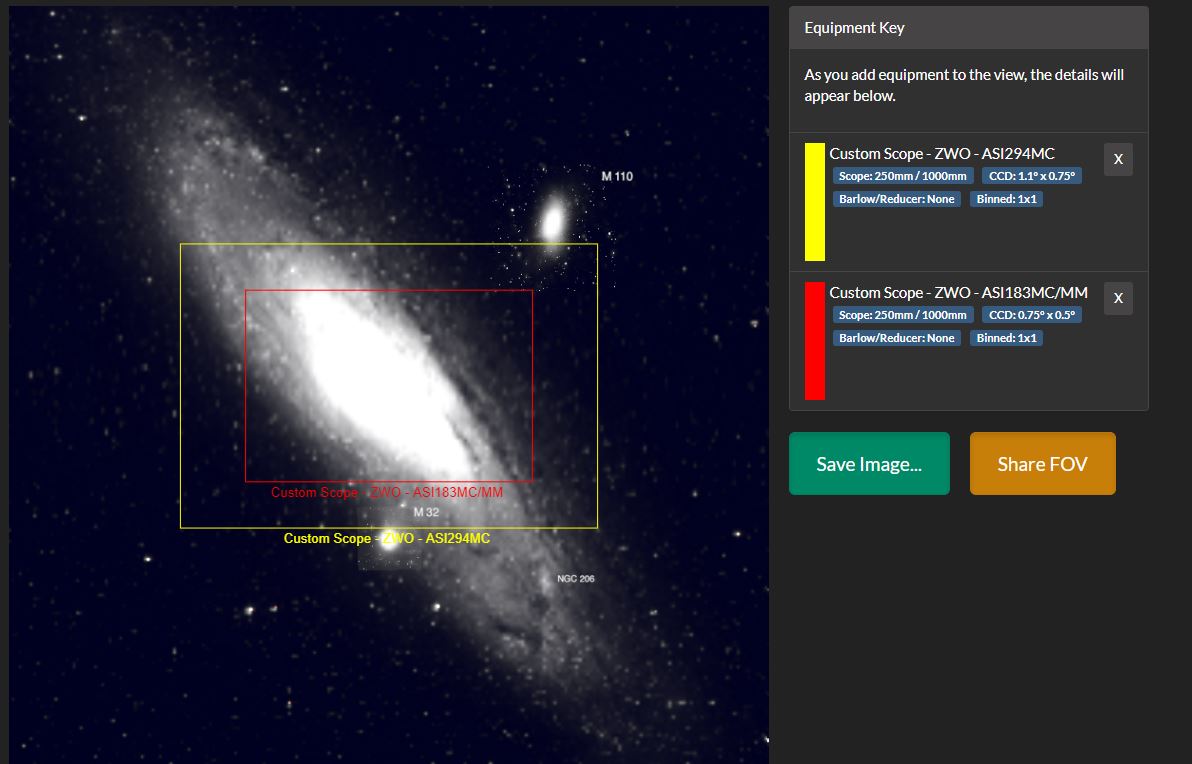The height and width of the screenshot is (764, 1192).
Task: Click the red ASI183MC/MM label below the FOV box
Action: point(387,493)
